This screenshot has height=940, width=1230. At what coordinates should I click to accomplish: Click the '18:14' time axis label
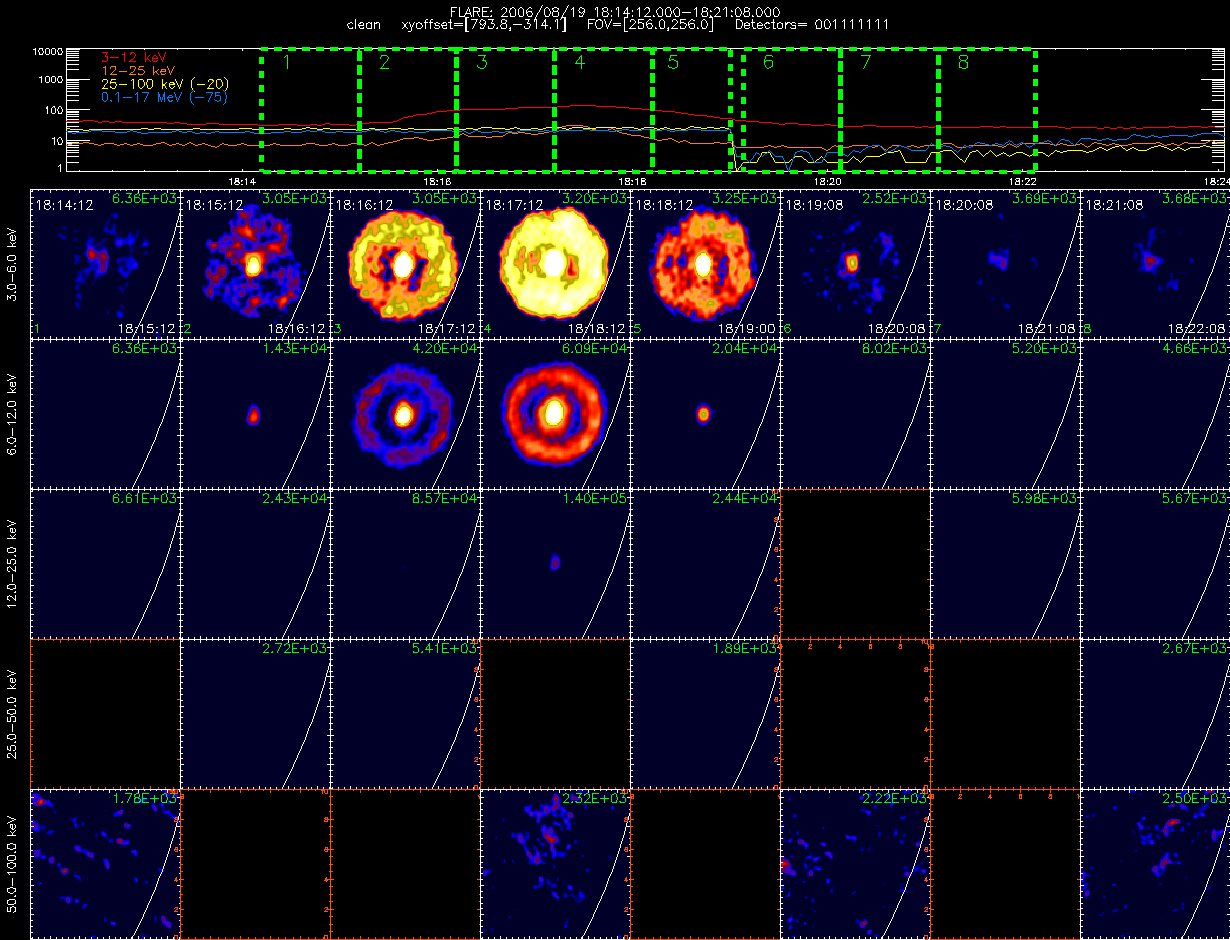tap(244, 182)
